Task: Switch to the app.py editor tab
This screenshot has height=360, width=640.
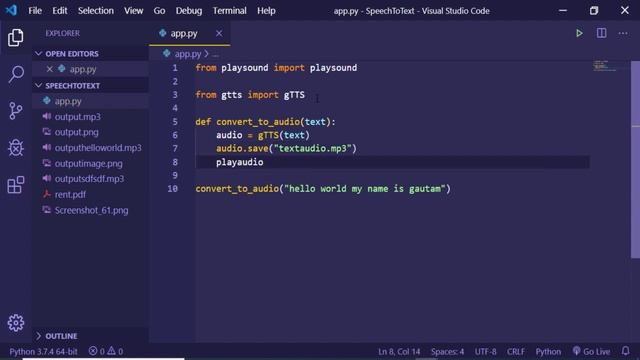Action: (x=190, y=33)
